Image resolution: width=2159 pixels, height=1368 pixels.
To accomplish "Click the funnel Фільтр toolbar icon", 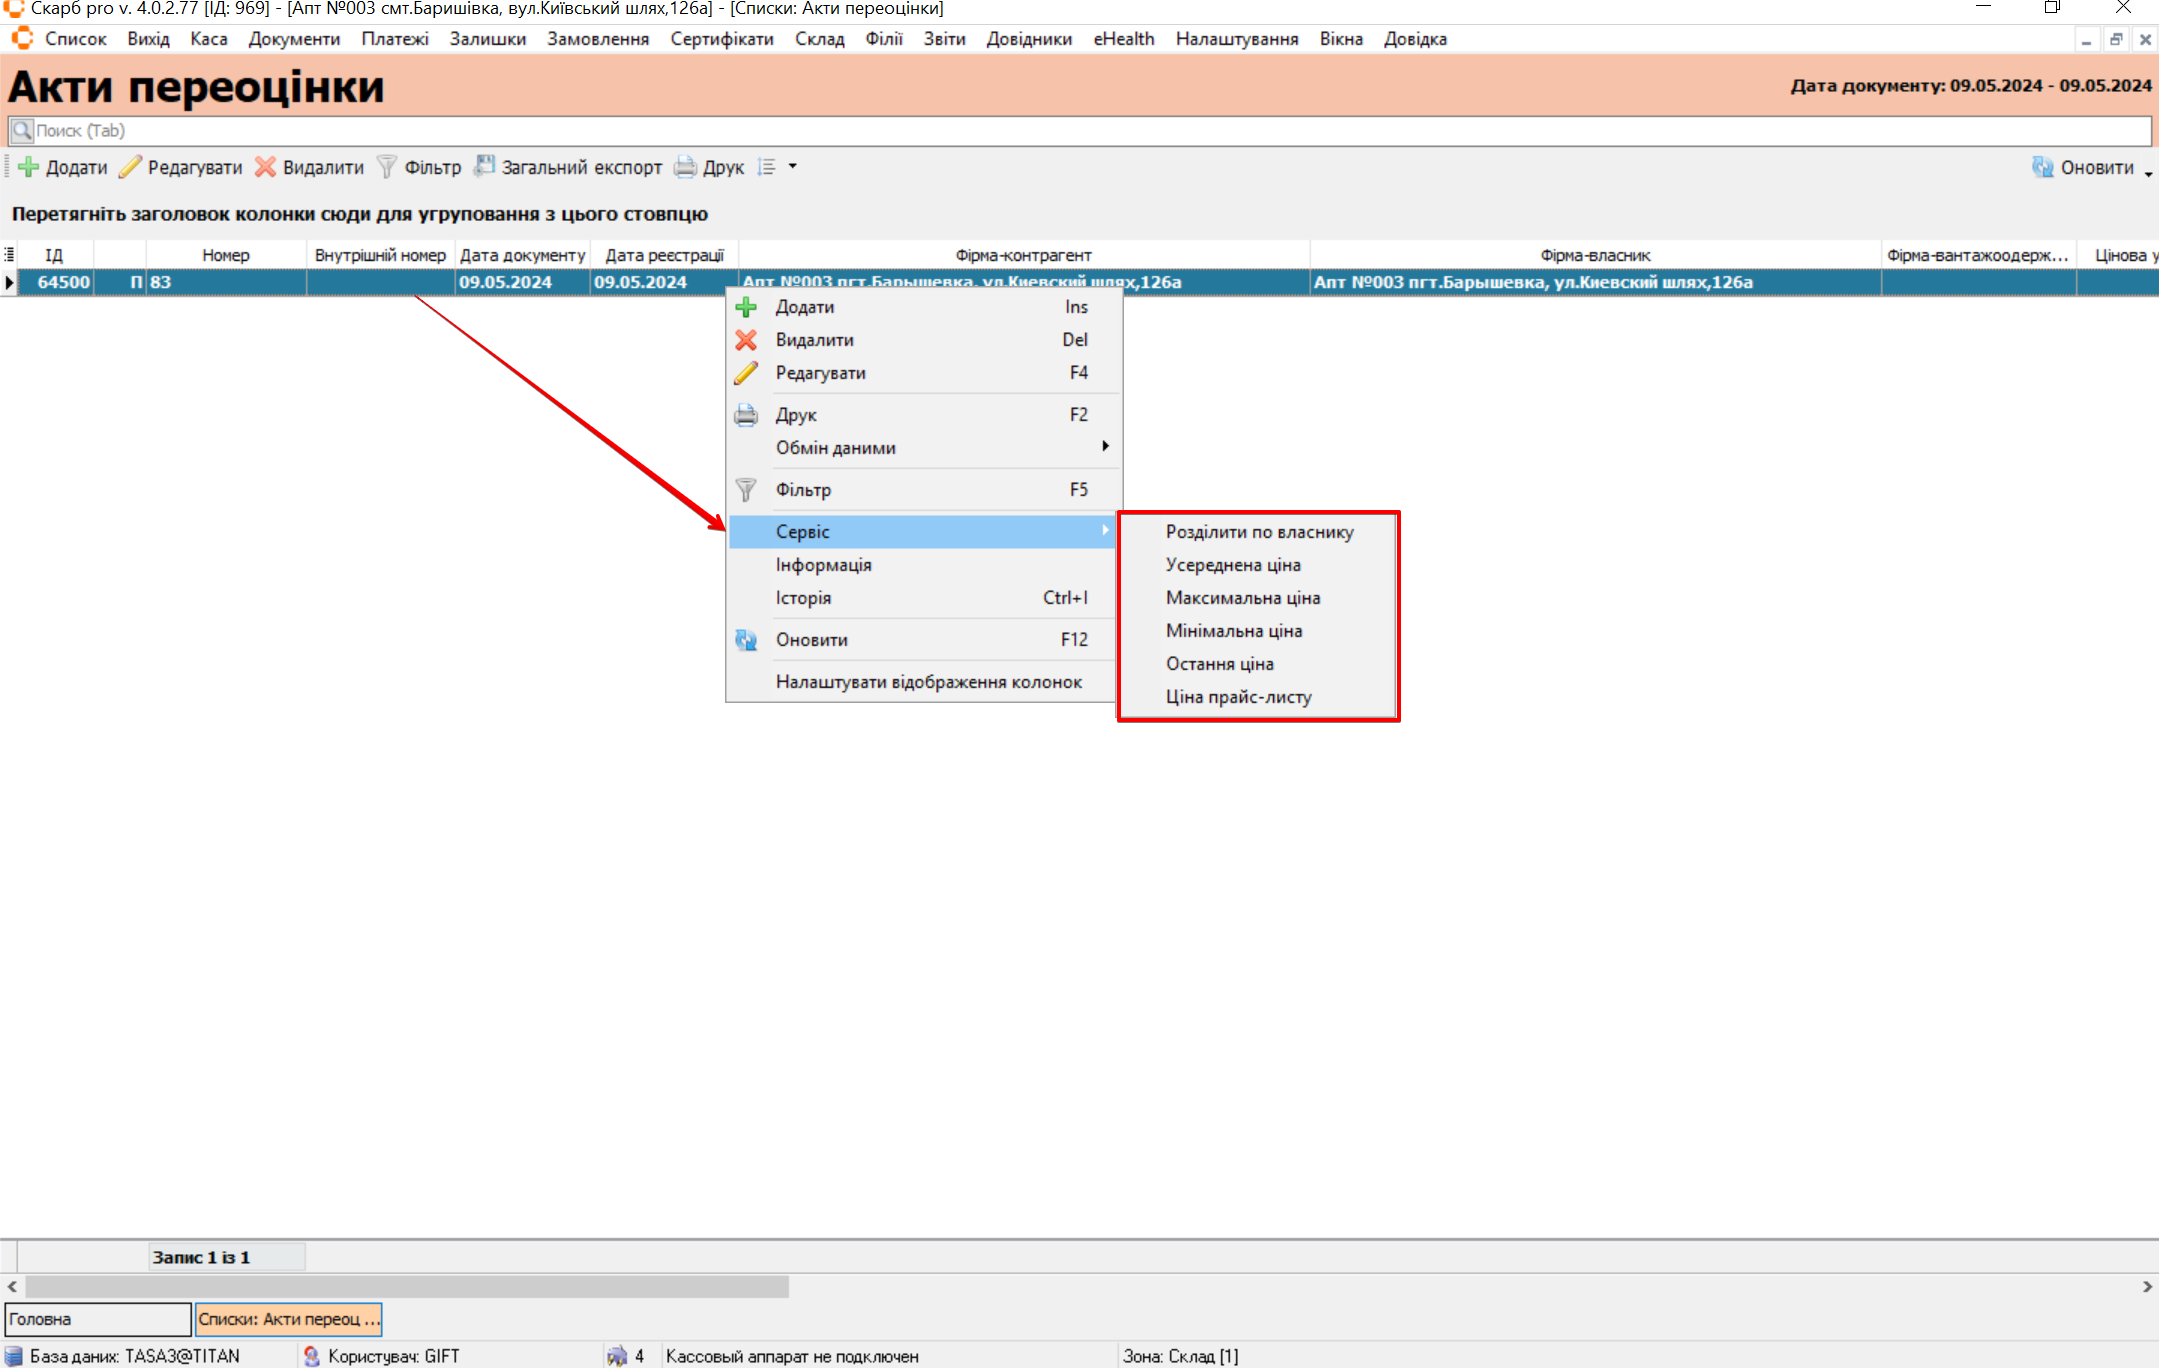I will [386, 167].
